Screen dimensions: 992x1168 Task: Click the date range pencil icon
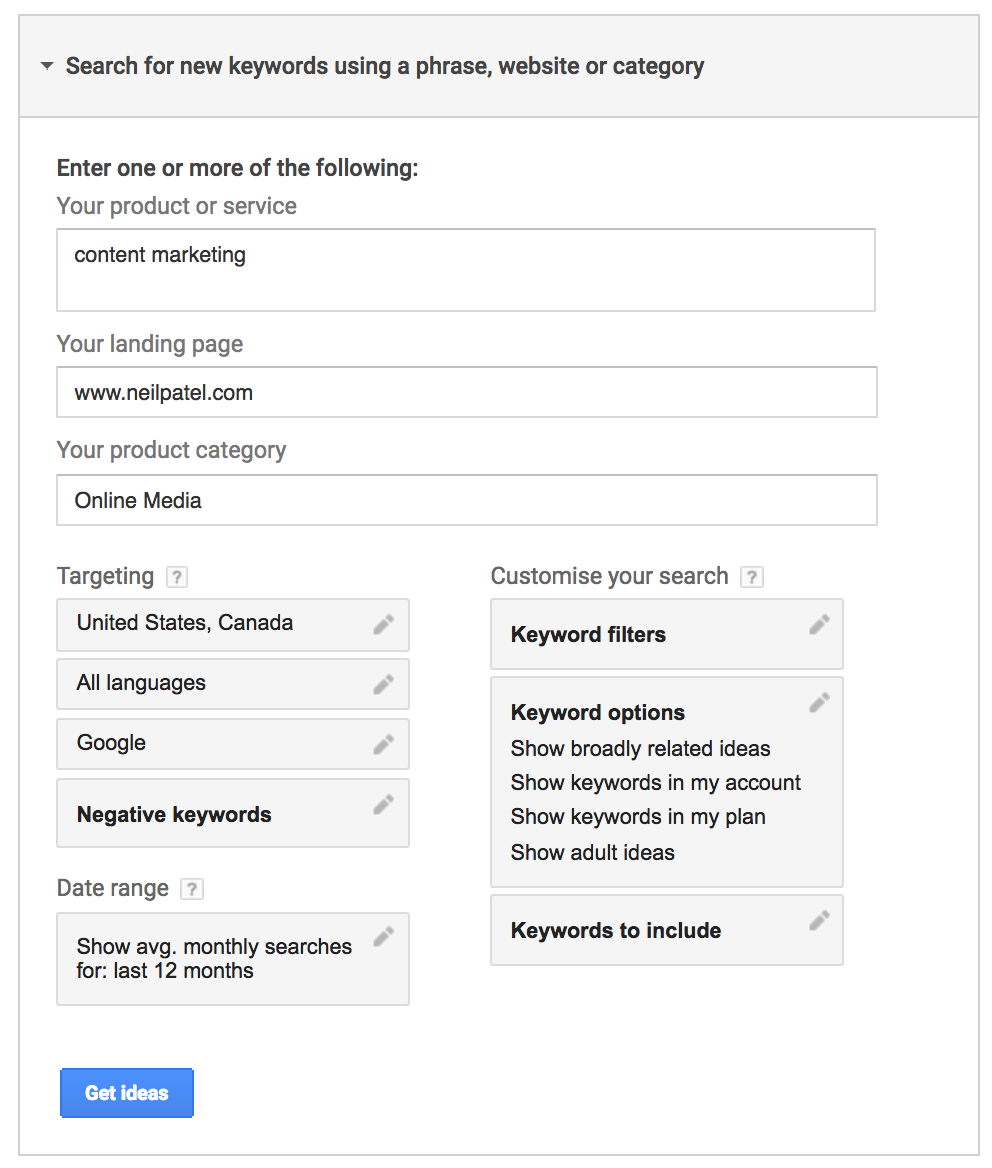pyautogui.click(x=383, y=937)
